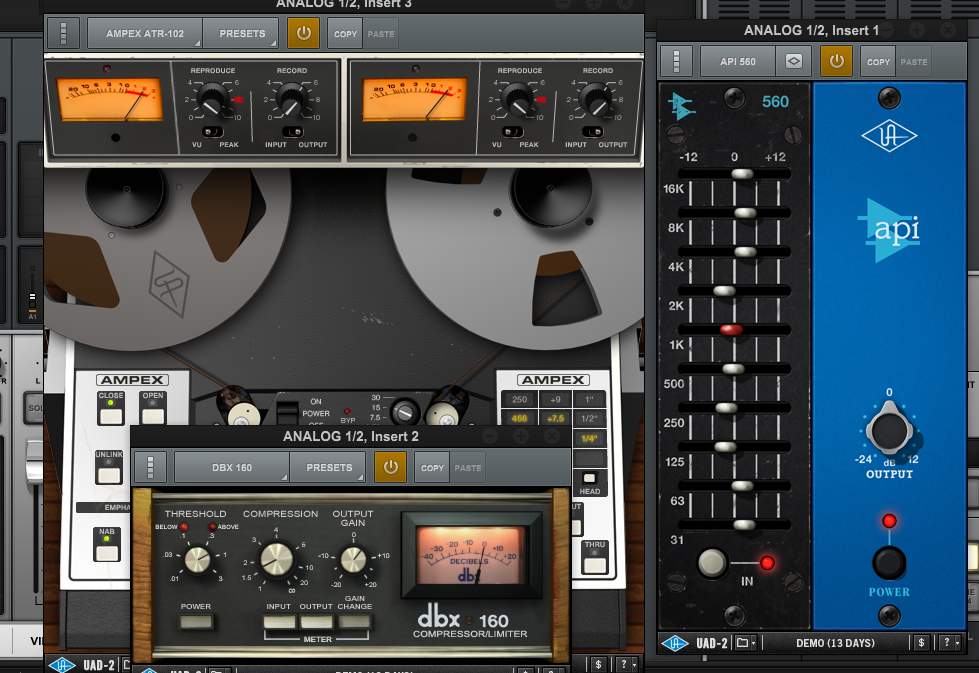Open the Ampex ATR-102 PRESETS dropdown

point(242,33)
